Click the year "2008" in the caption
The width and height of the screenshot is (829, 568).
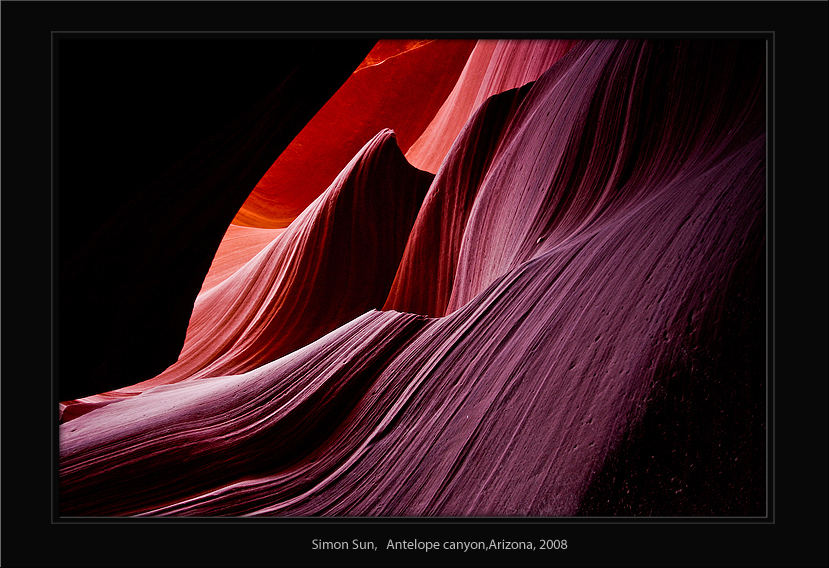point(552,545)
